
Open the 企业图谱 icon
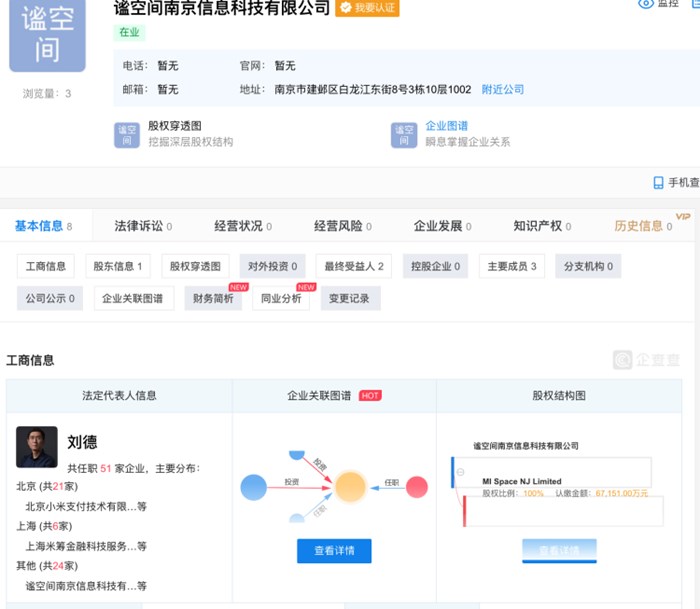(404, 134)
